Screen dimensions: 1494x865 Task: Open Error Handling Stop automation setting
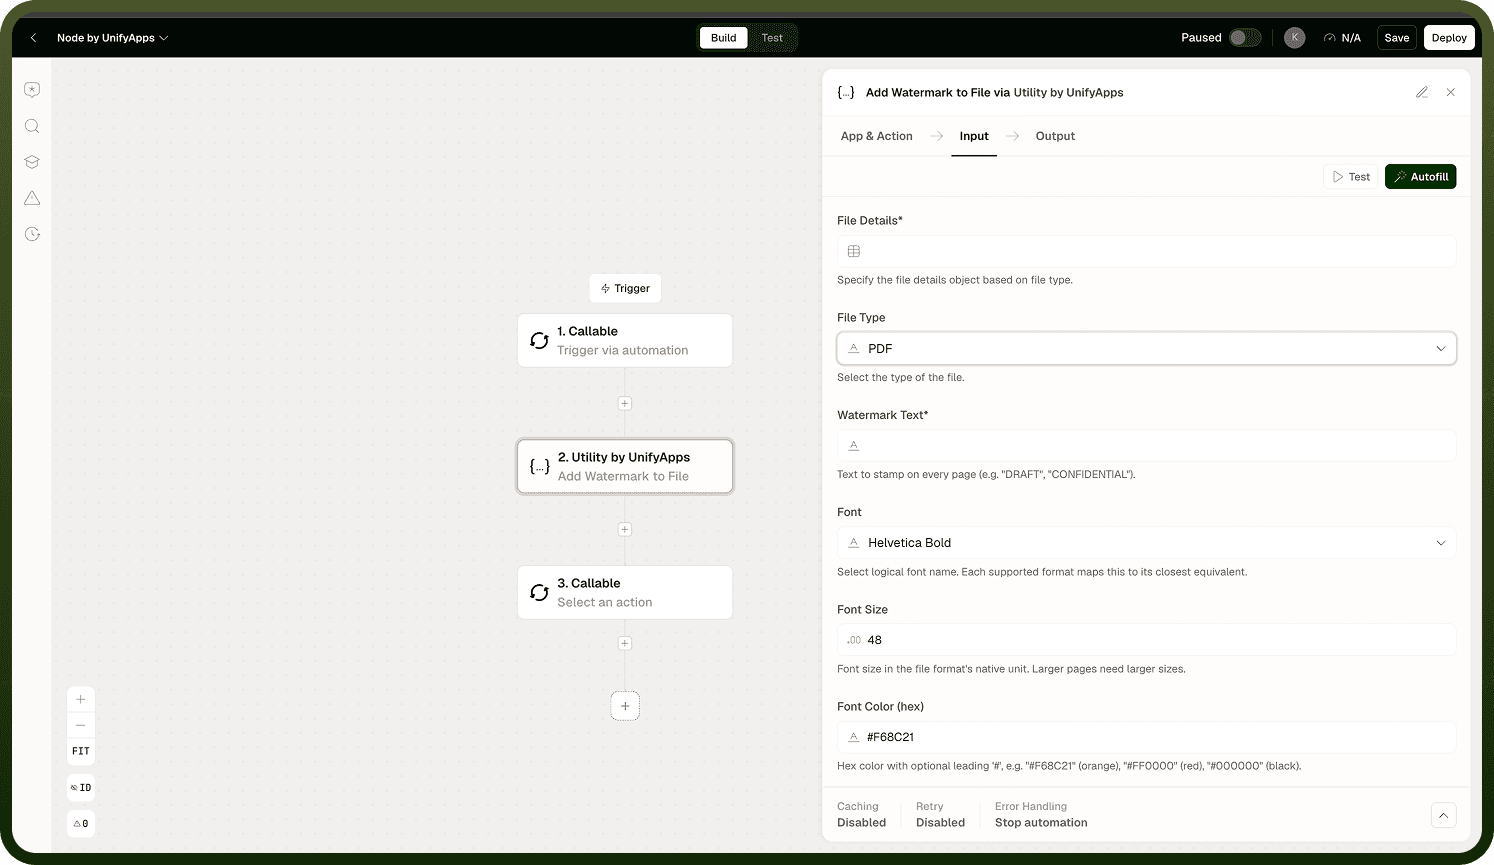[1041, 815]
